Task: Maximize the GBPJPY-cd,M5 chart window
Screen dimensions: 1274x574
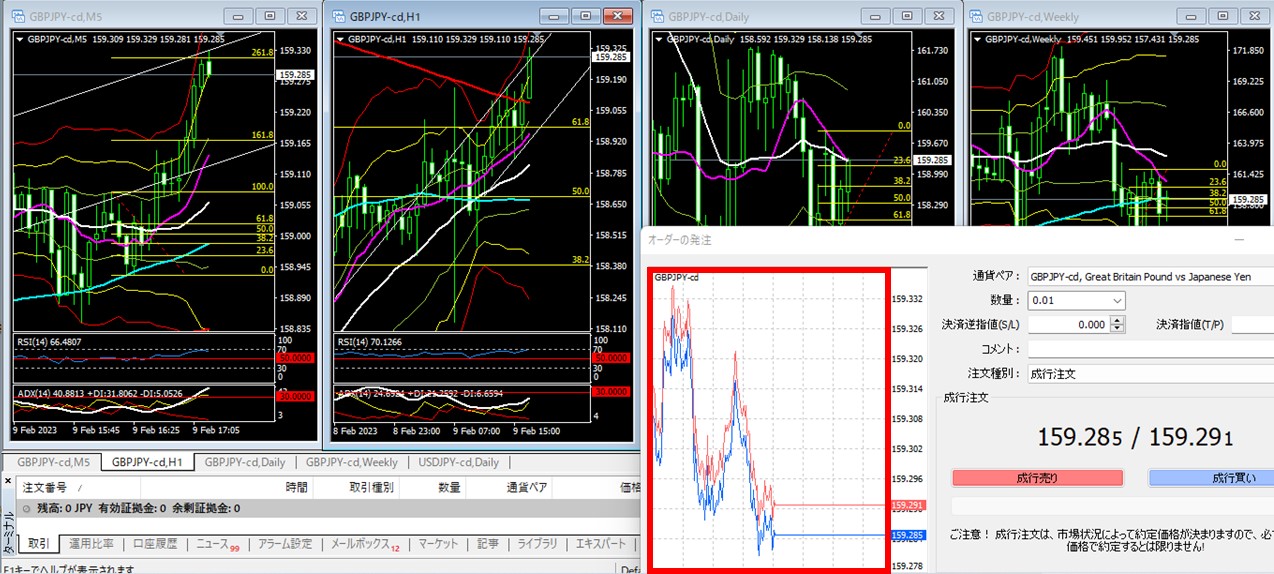Action: point(271,16)
